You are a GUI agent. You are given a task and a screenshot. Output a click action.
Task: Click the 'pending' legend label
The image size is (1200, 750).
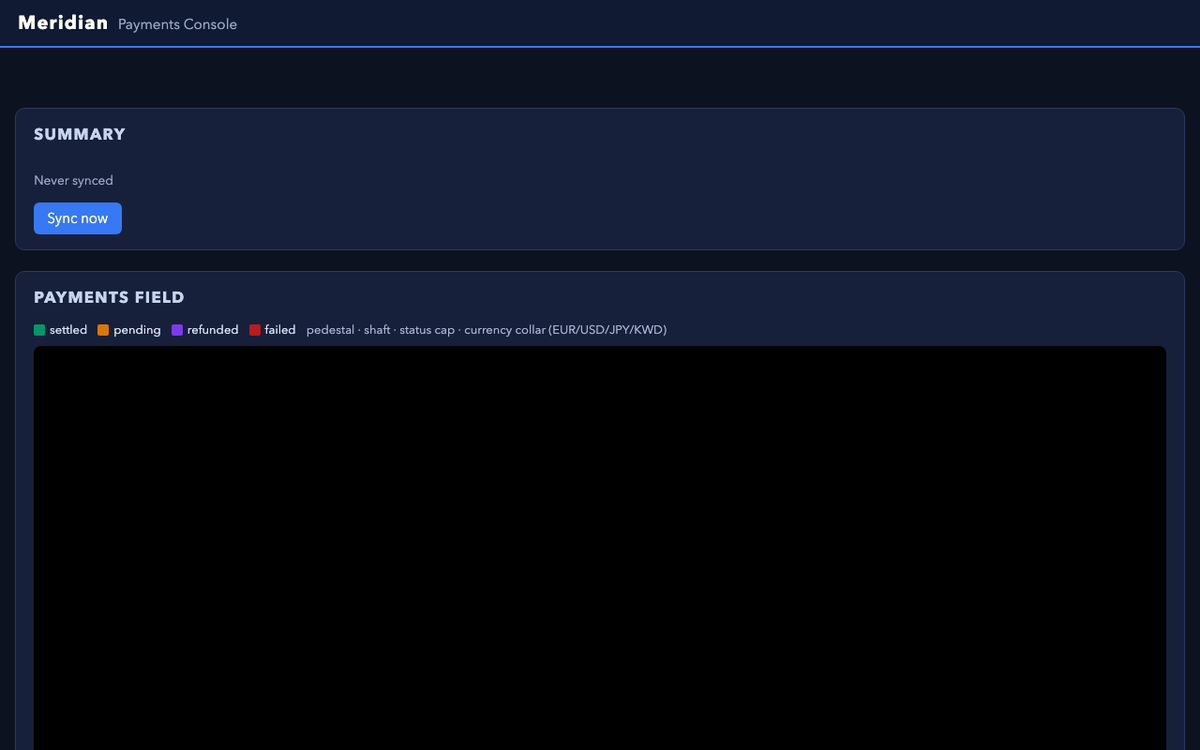point(137,330)
